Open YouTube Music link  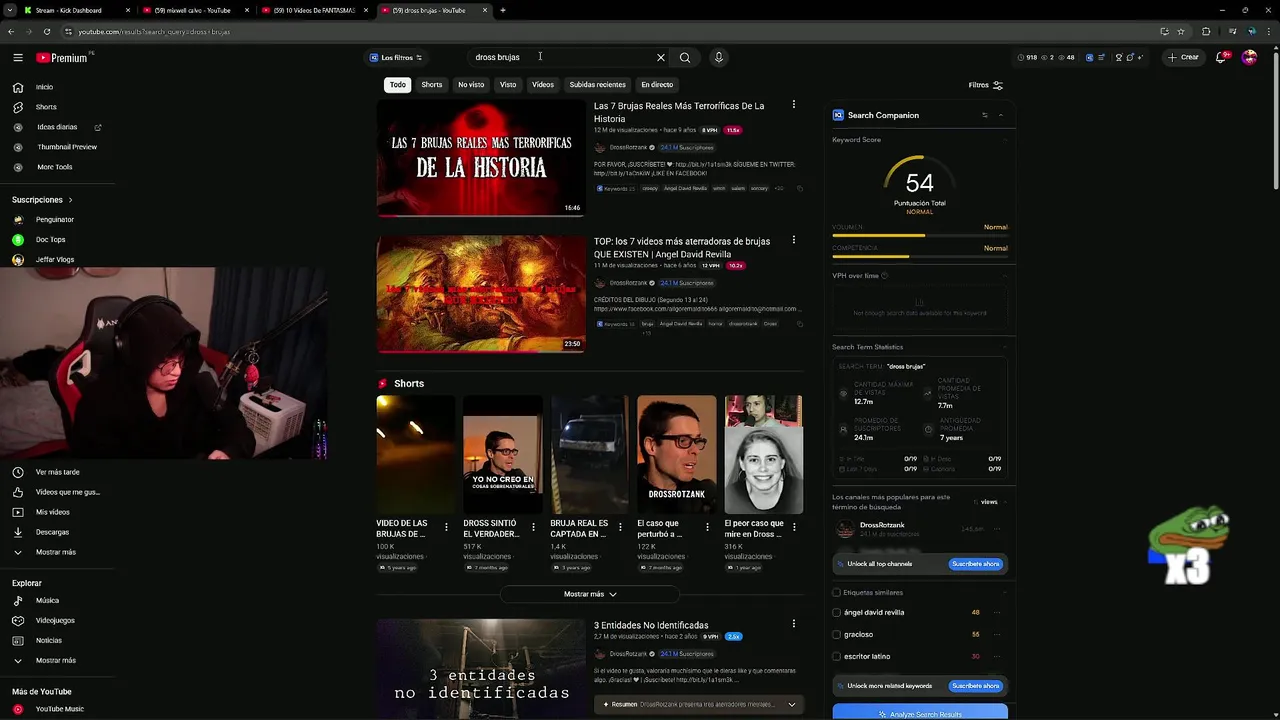(x=59, y=709)
